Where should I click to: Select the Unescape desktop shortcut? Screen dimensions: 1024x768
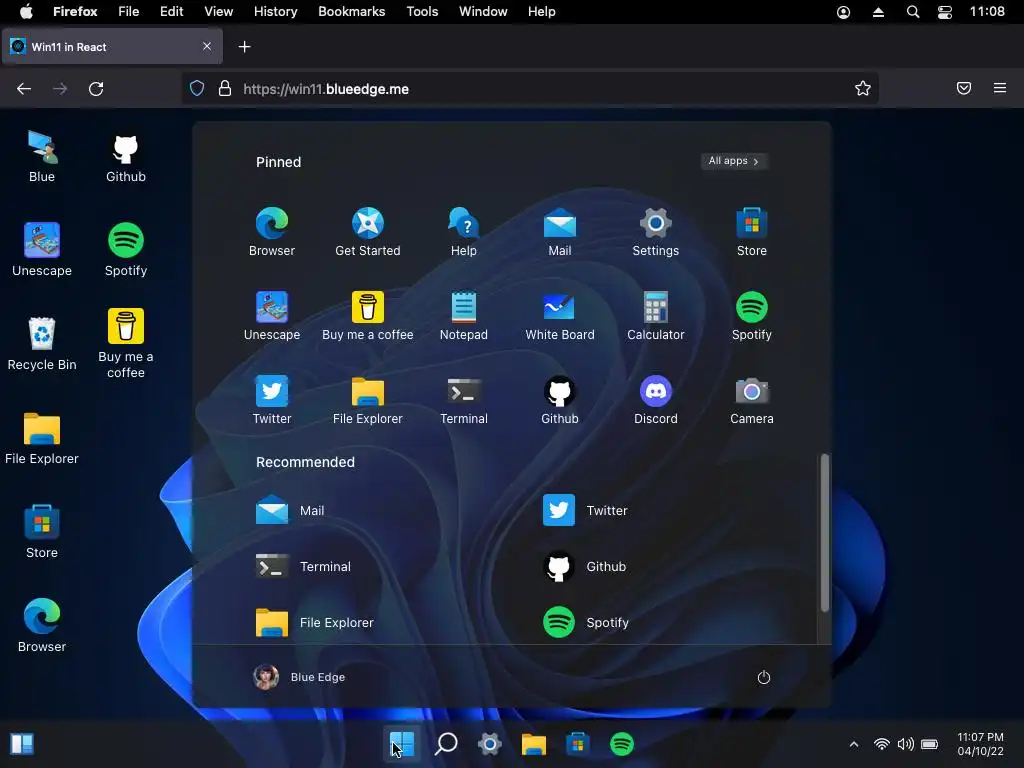click(x=42, y=249)
